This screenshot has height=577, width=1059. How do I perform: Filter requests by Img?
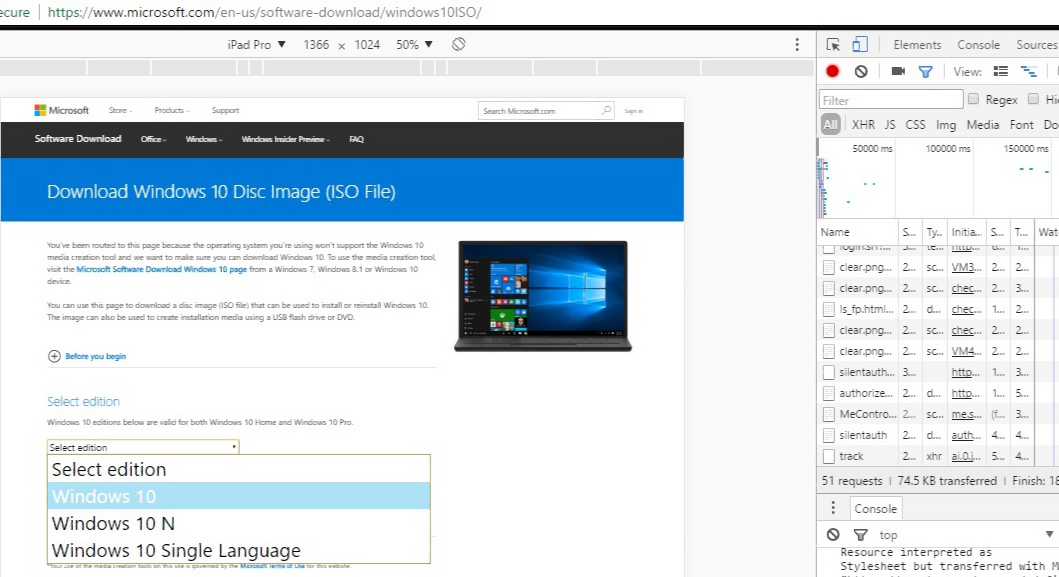946,124
